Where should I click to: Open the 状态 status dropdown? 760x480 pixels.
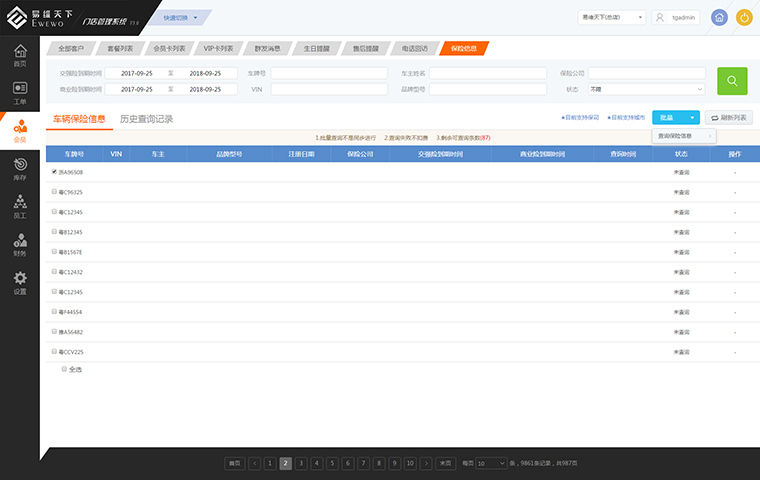(x=646, y=89)
